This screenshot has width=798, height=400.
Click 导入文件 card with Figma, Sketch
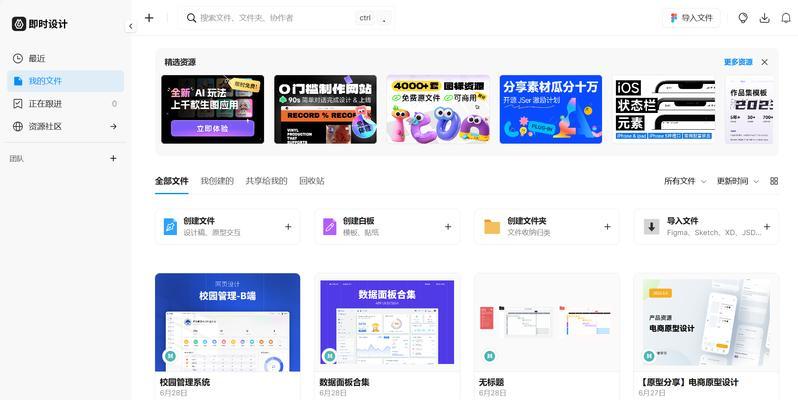[706, 226]
